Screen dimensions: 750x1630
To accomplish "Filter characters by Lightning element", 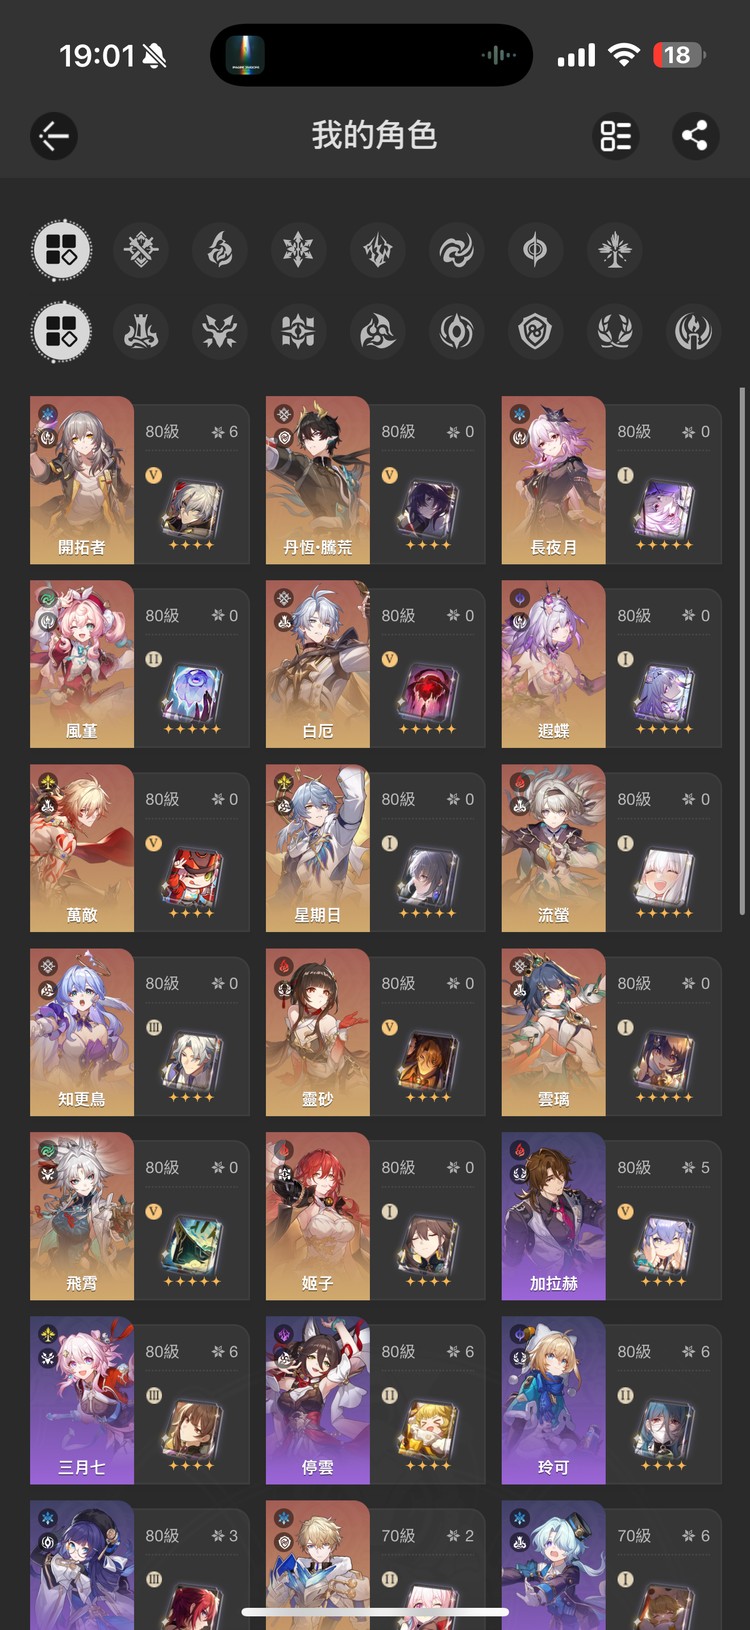I will [378, 250].
